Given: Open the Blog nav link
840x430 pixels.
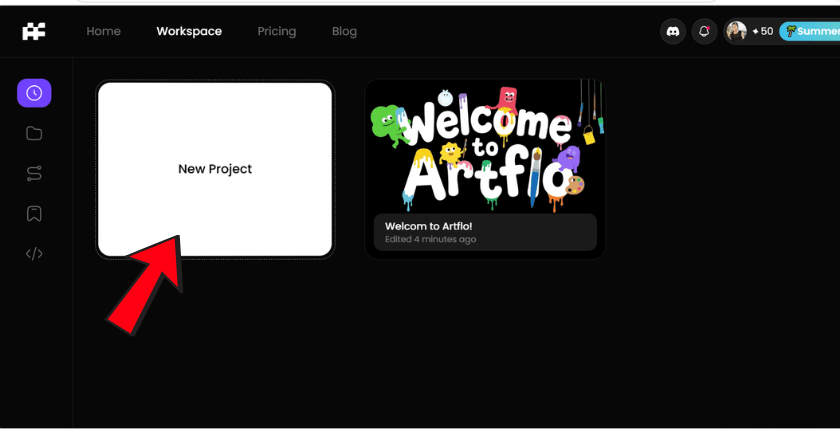Looking at the screenshot, I should tap(344, 32).
